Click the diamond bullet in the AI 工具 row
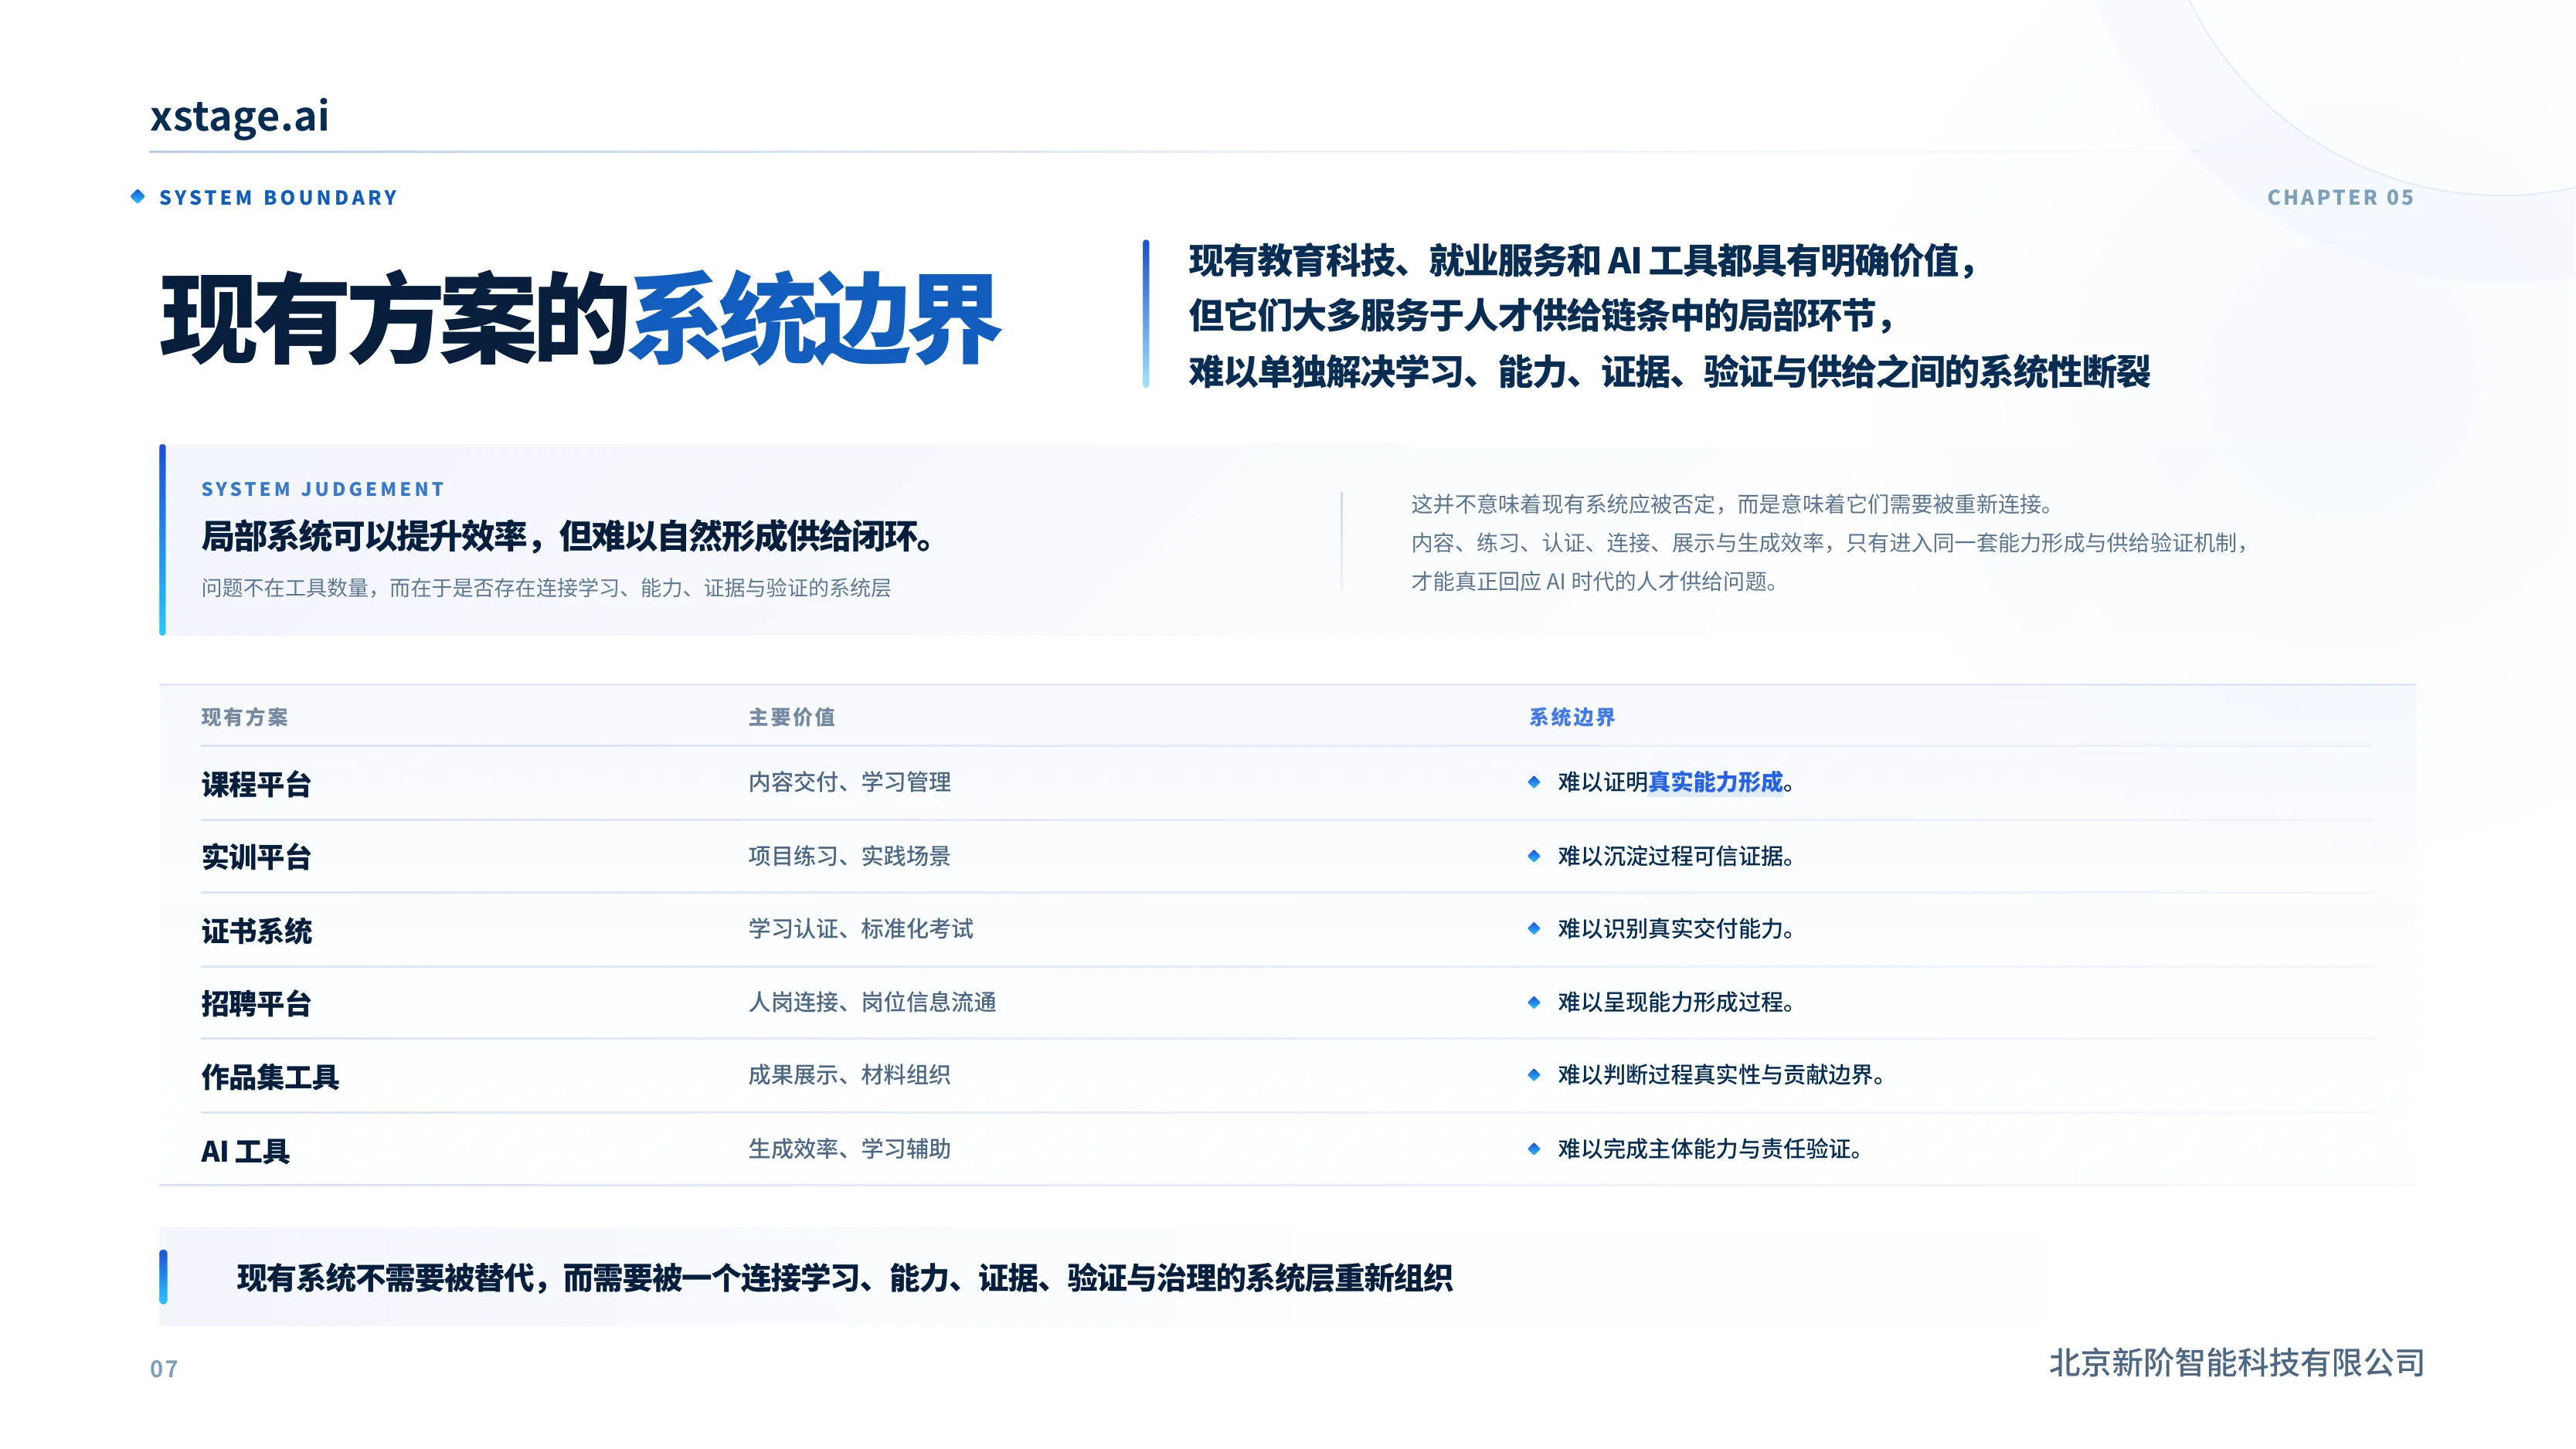The height and width of the screenshot is (1449, 2576). [x=1534, y=1149]
